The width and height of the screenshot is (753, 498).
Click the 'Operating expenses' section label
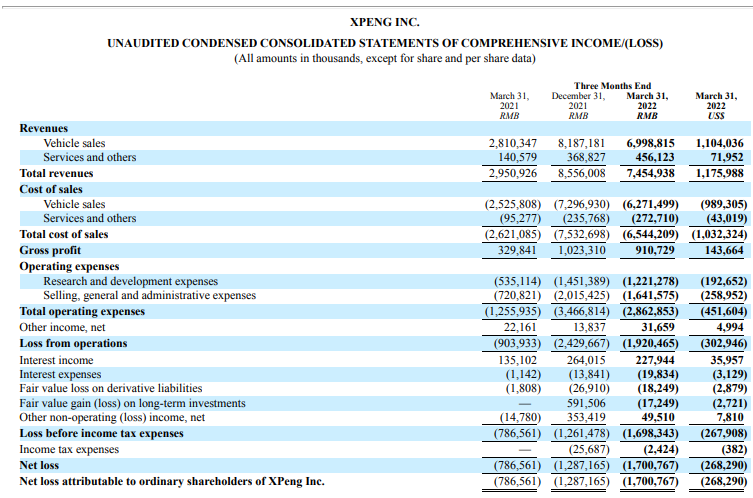click(69, 267)
